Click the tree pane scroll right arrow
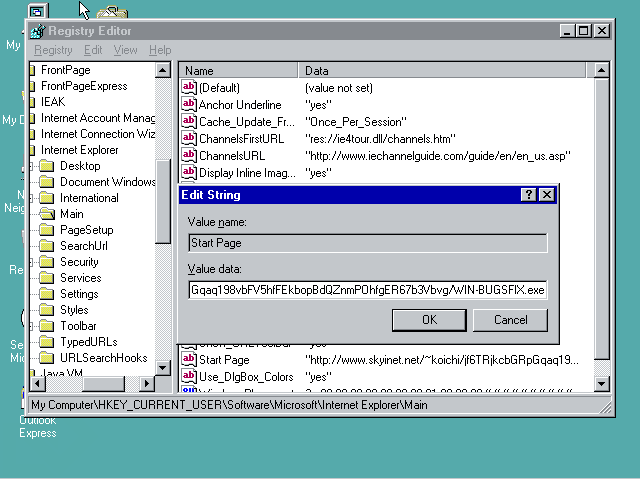640x480 pixels. (x=147, y=383)
